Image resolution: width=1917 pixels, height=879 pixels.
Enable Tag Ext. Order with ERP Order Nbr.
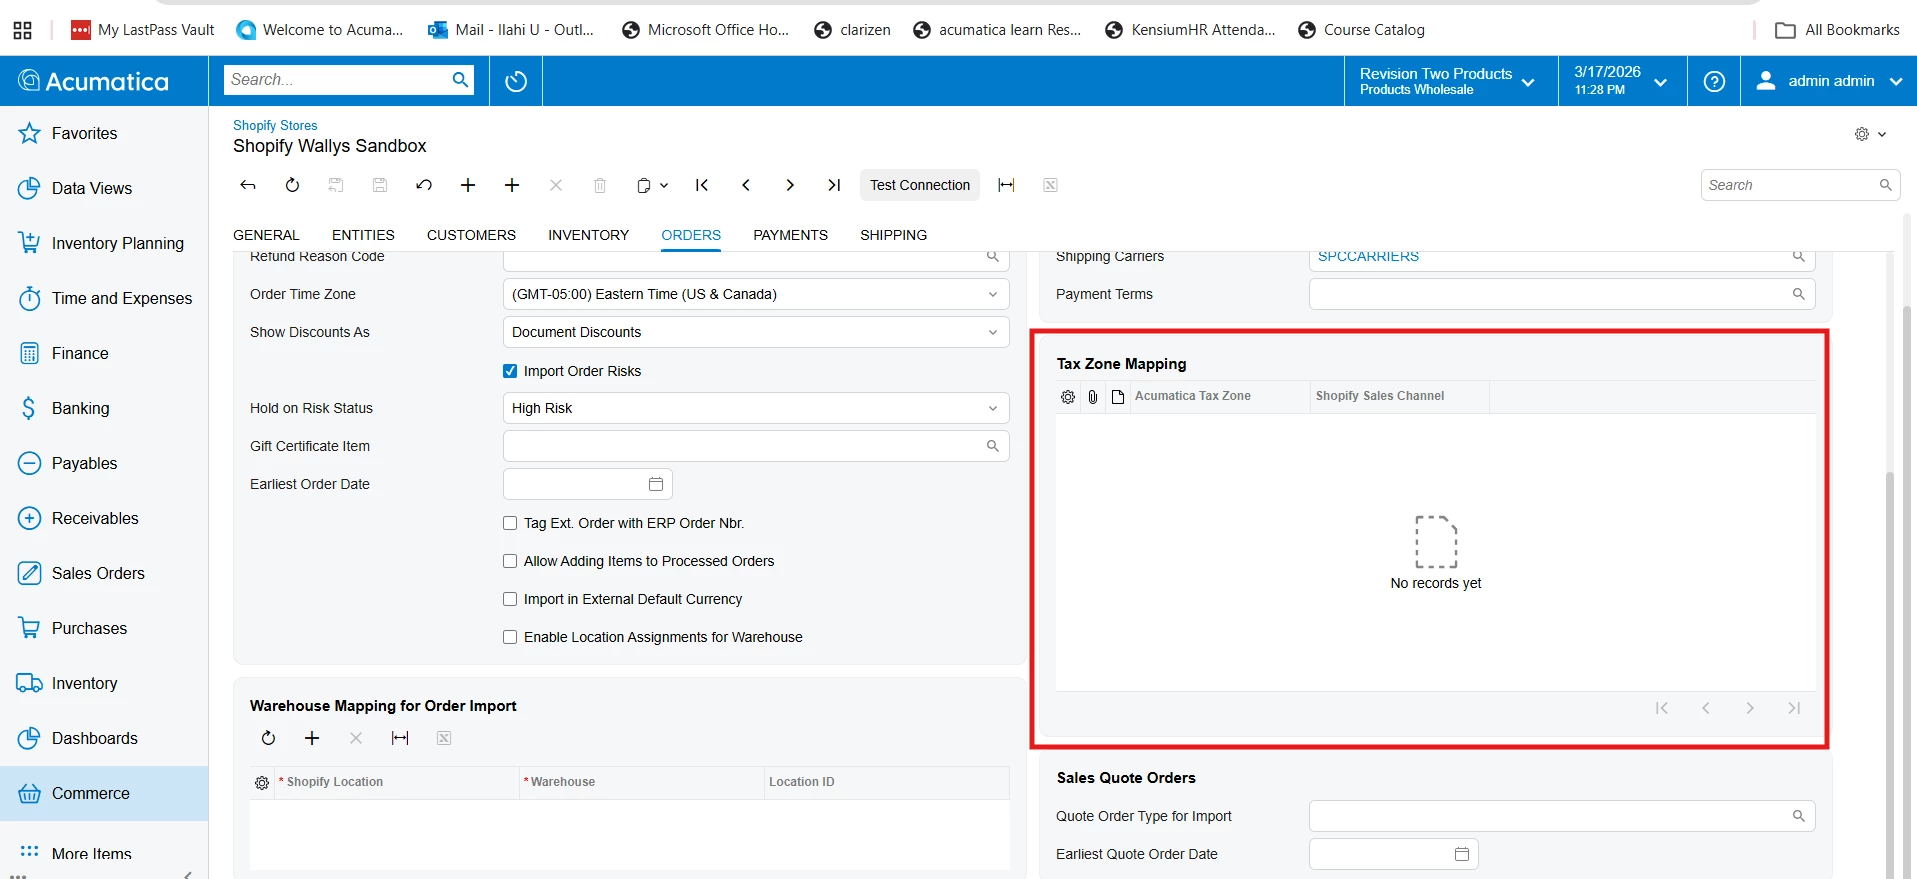[x=510, y=523]
